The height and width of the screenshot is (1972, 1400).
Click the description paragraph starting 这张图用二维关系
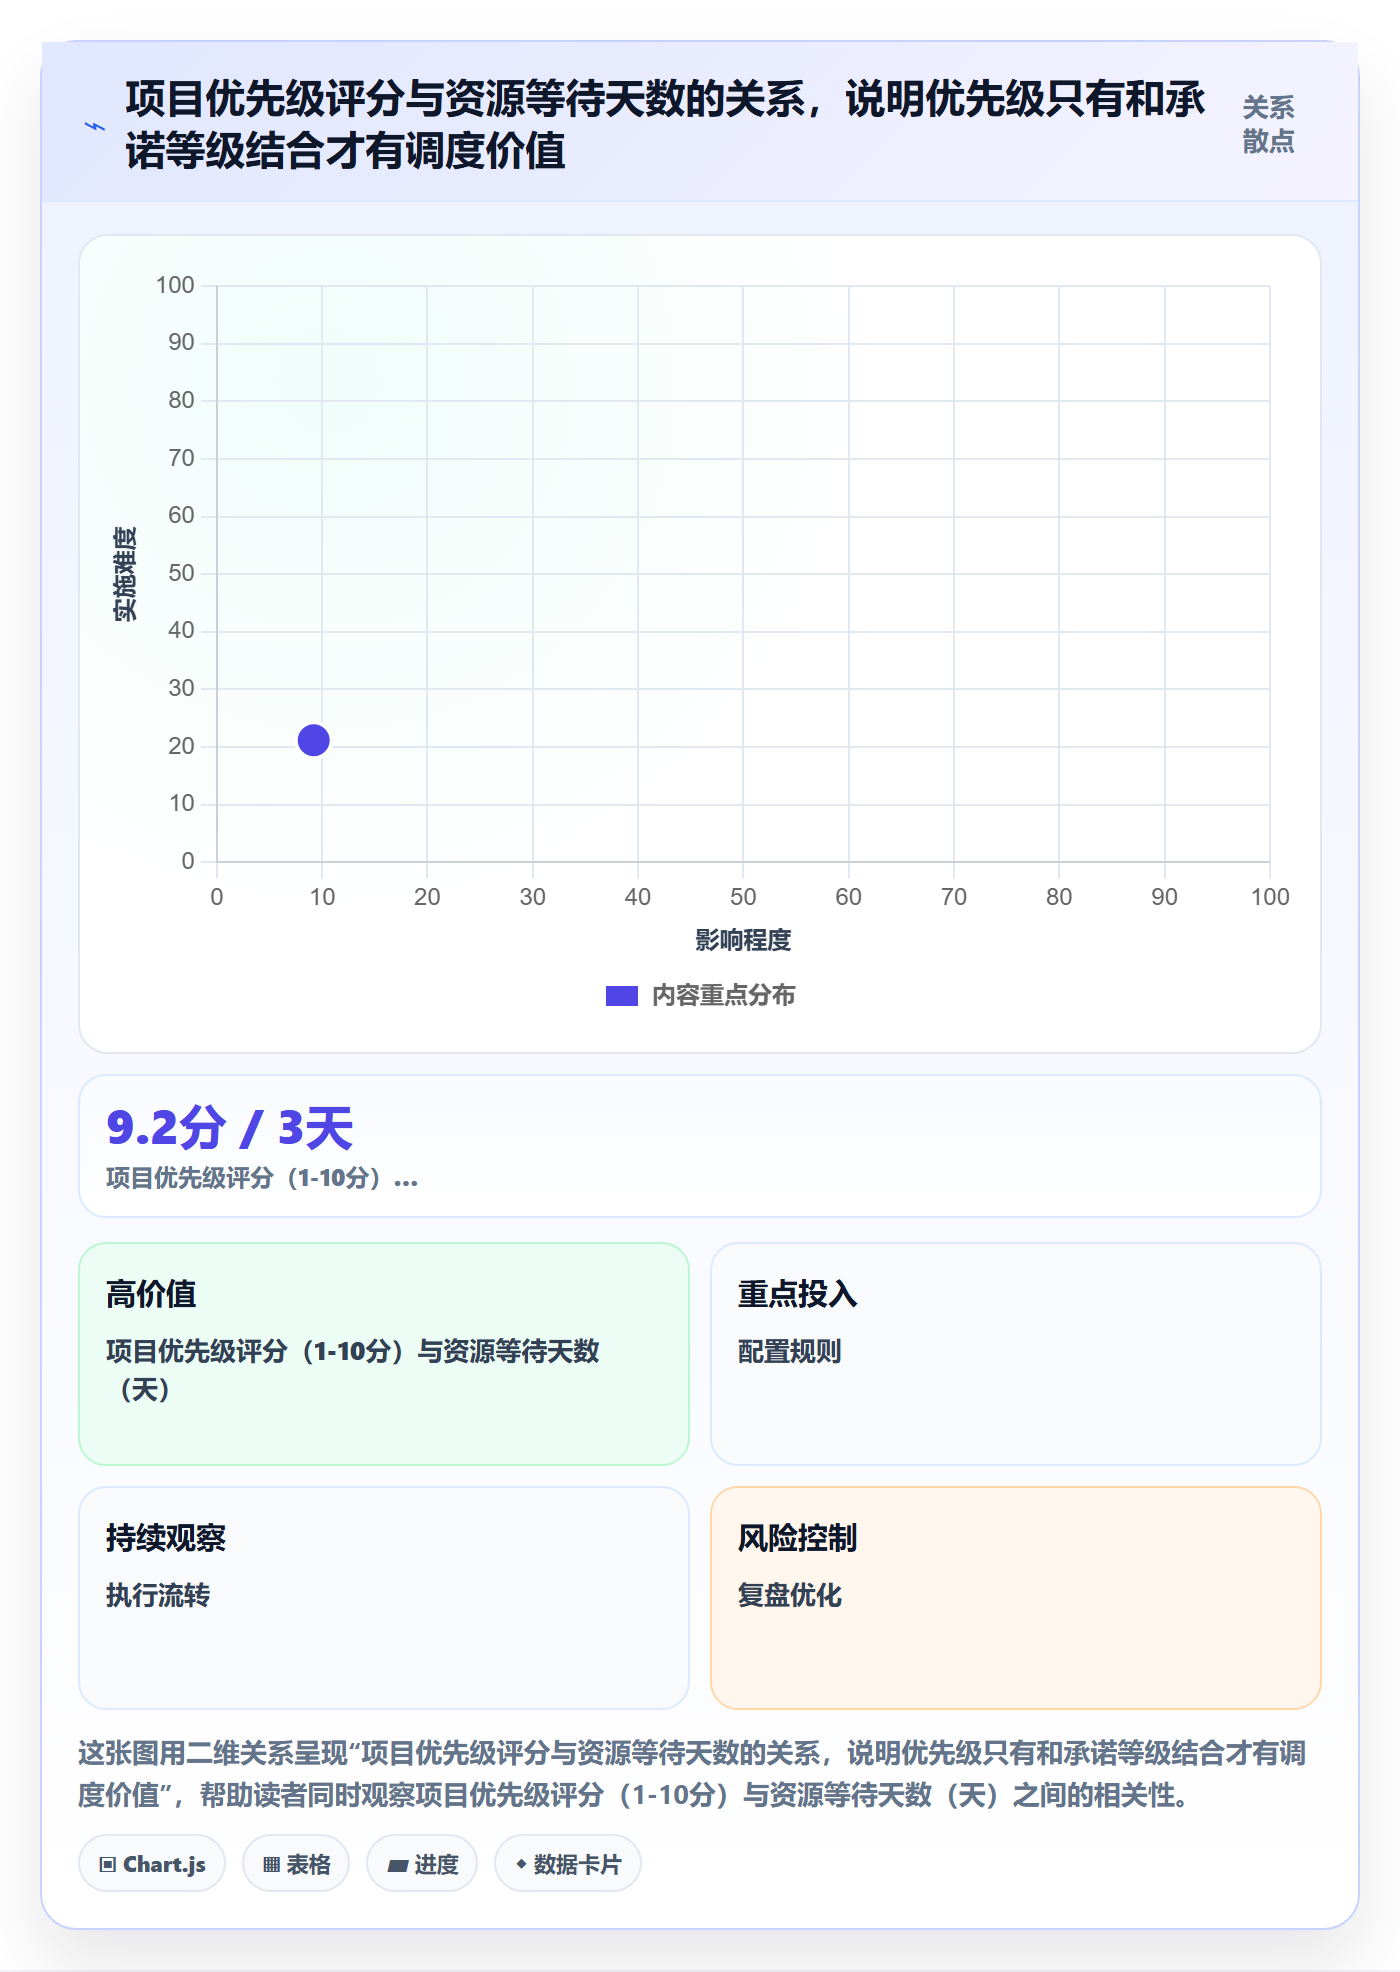coord(692,1774)
